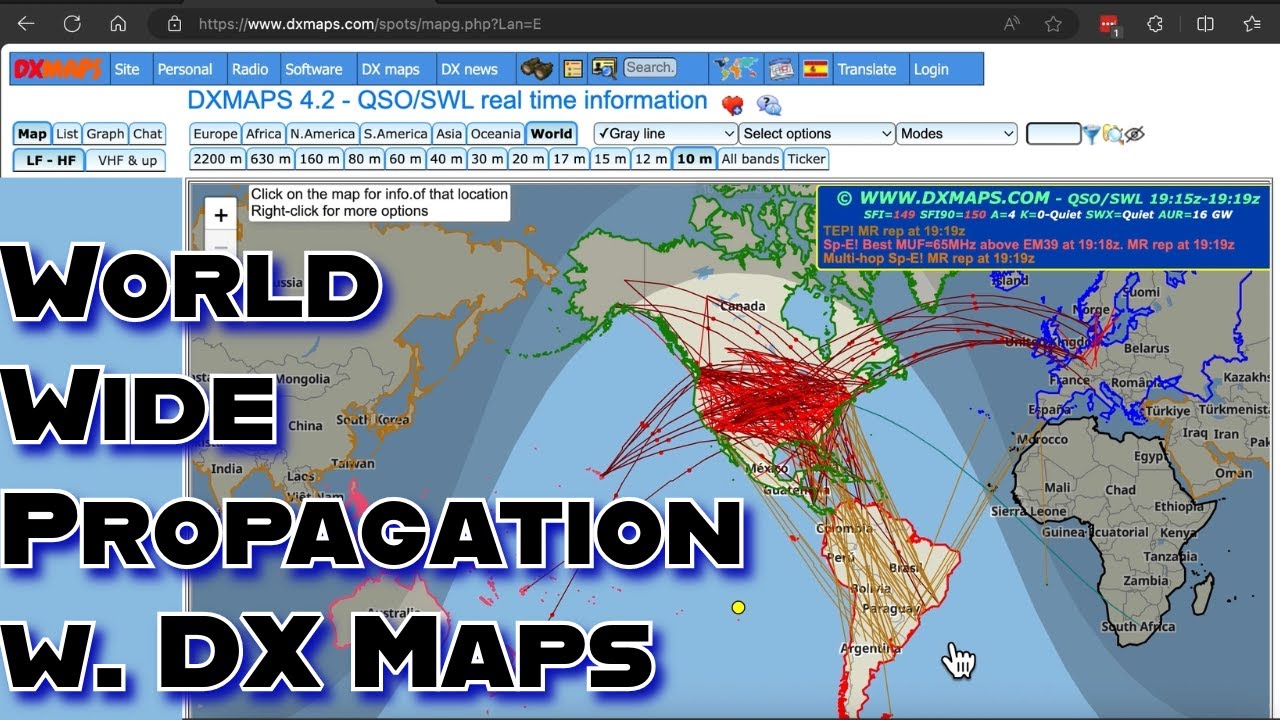The height and width of the screenshot is (720, 1280).
Task: Click the DXMAPS logo
Action: click(x=57, y=69)
